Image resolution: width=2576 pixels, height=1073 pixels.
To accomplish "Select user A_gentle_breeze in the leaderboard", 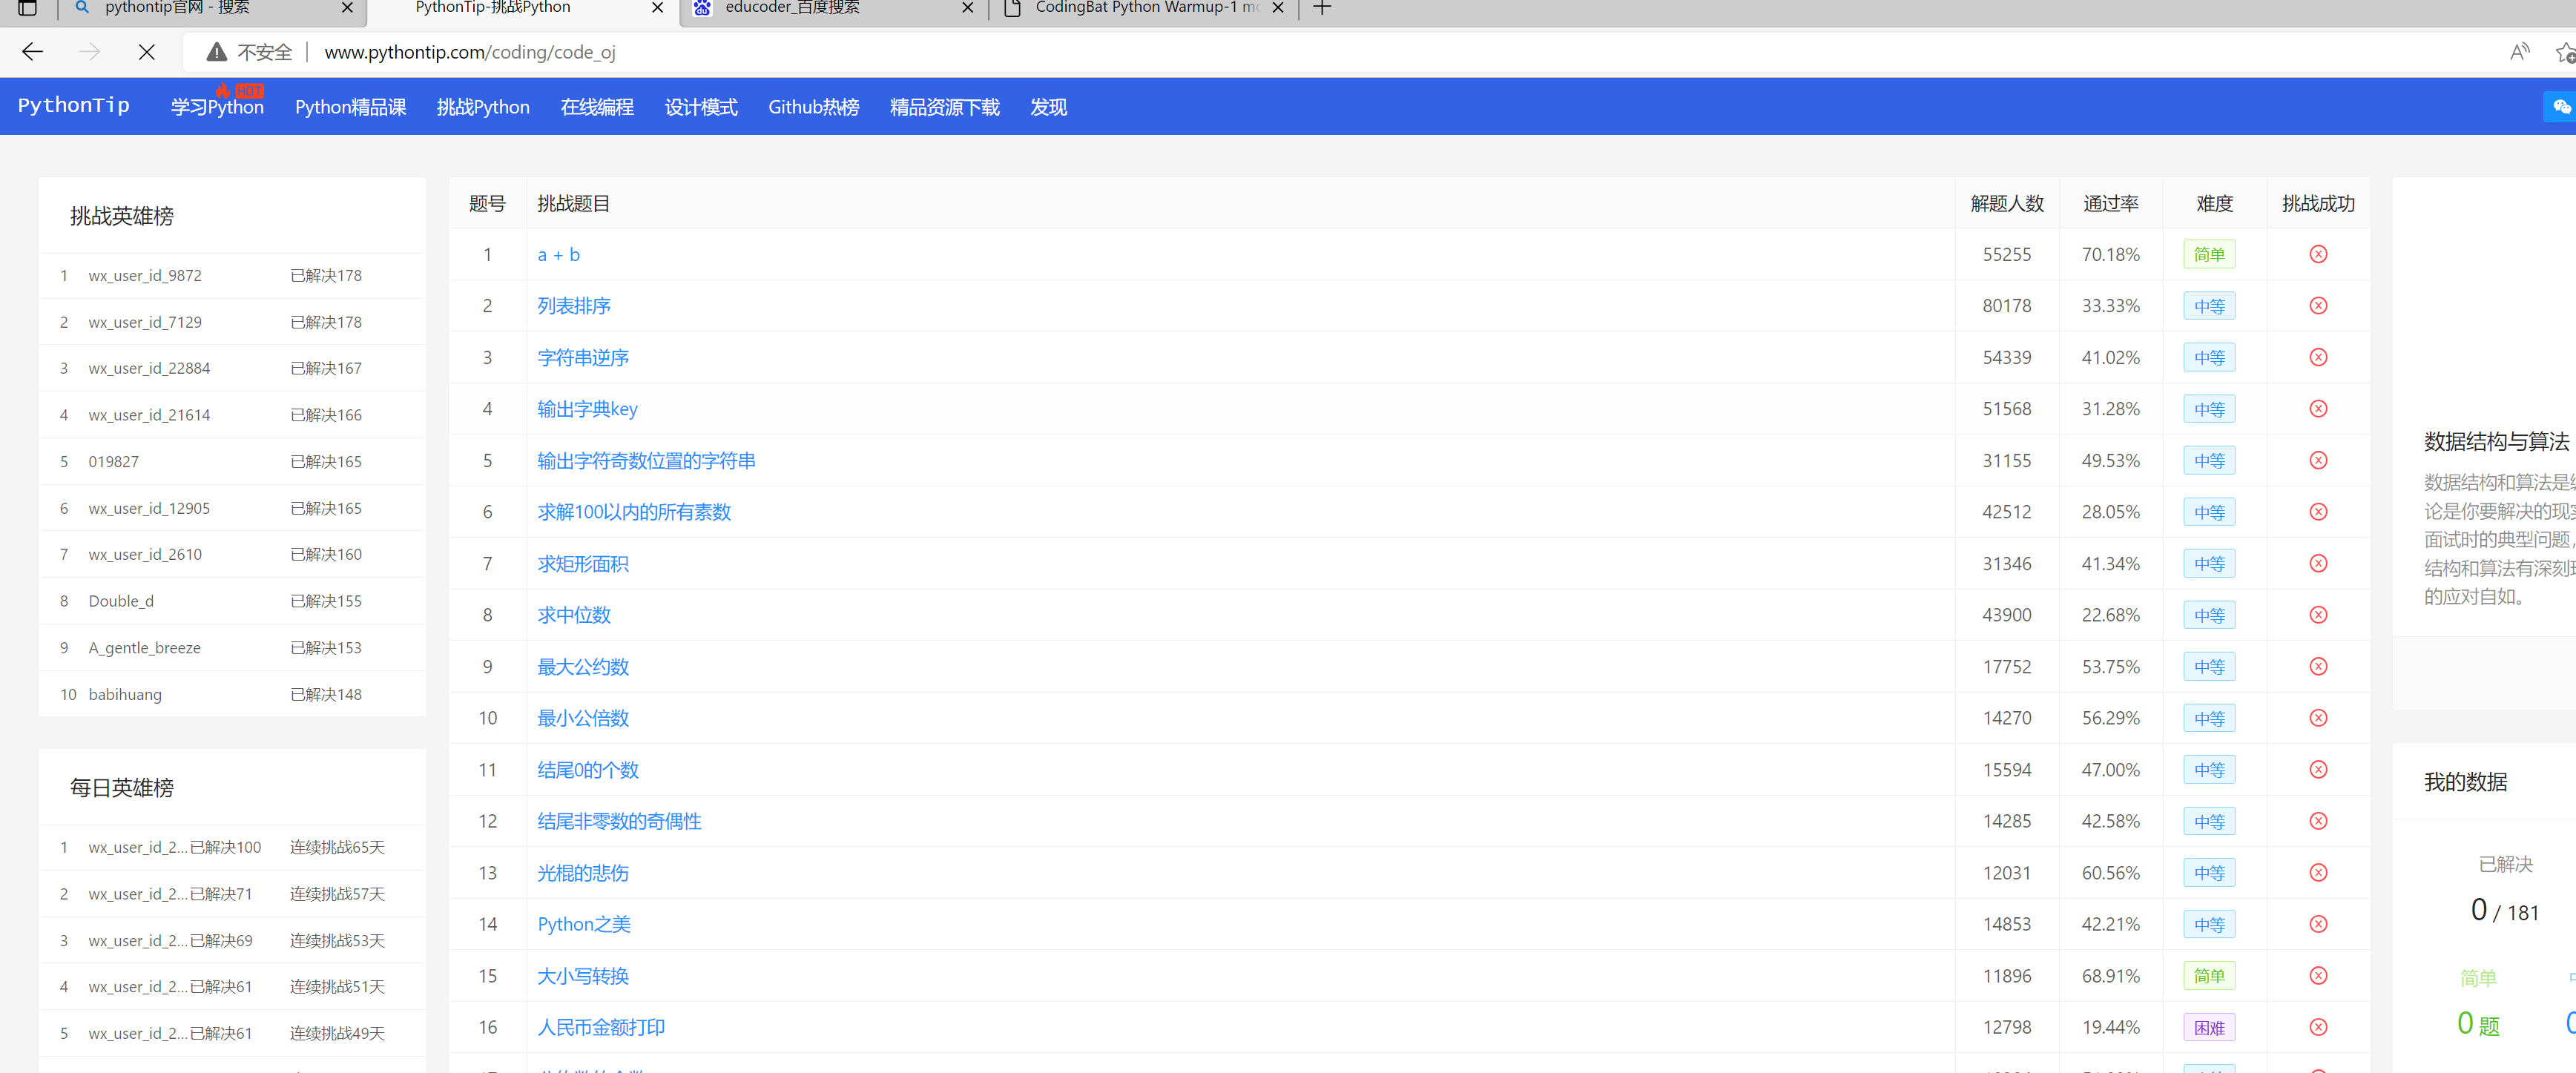I will (x=145, y=648).
